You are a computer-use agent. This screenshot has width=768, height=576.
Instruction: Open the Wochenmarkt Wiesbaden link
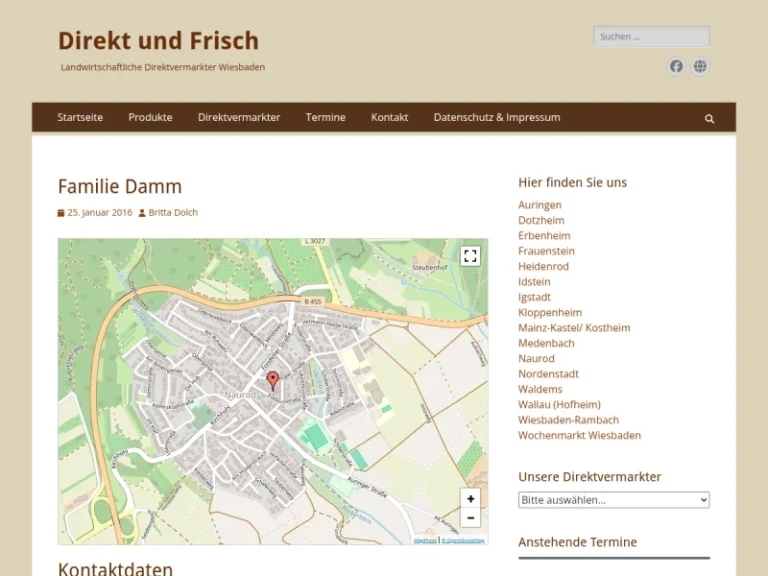coord(579,435)
